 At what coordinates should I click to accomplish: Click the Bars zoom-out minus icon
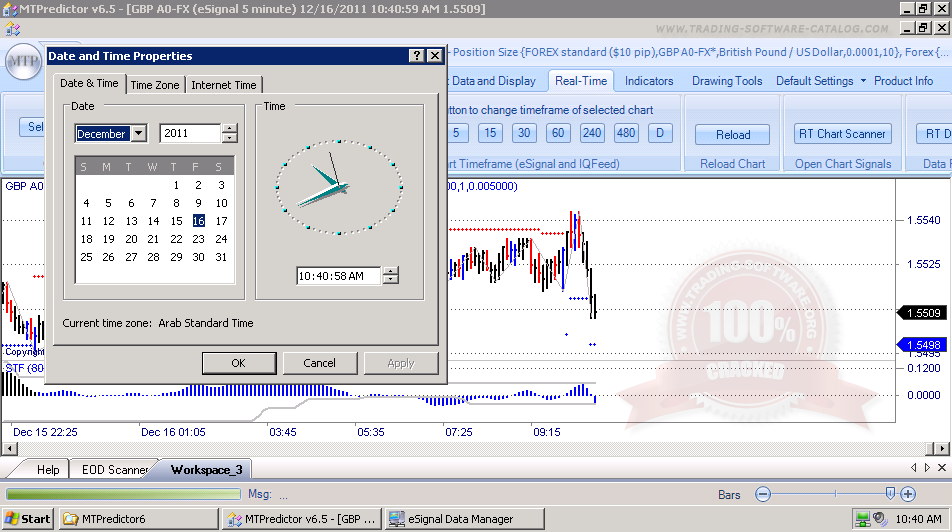[763, 494]
